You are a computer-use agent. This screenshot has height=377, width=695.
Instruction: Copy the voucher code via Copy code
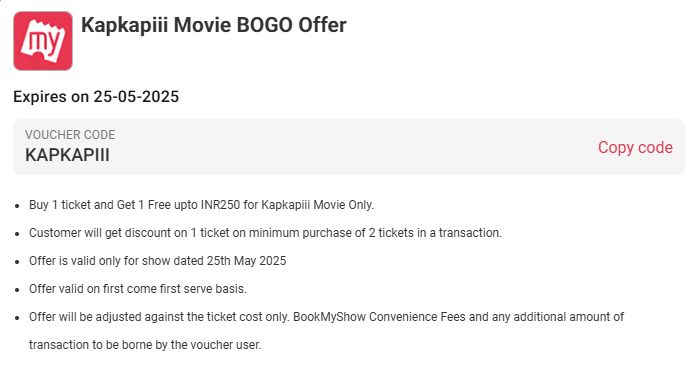[x=635, y=147]
